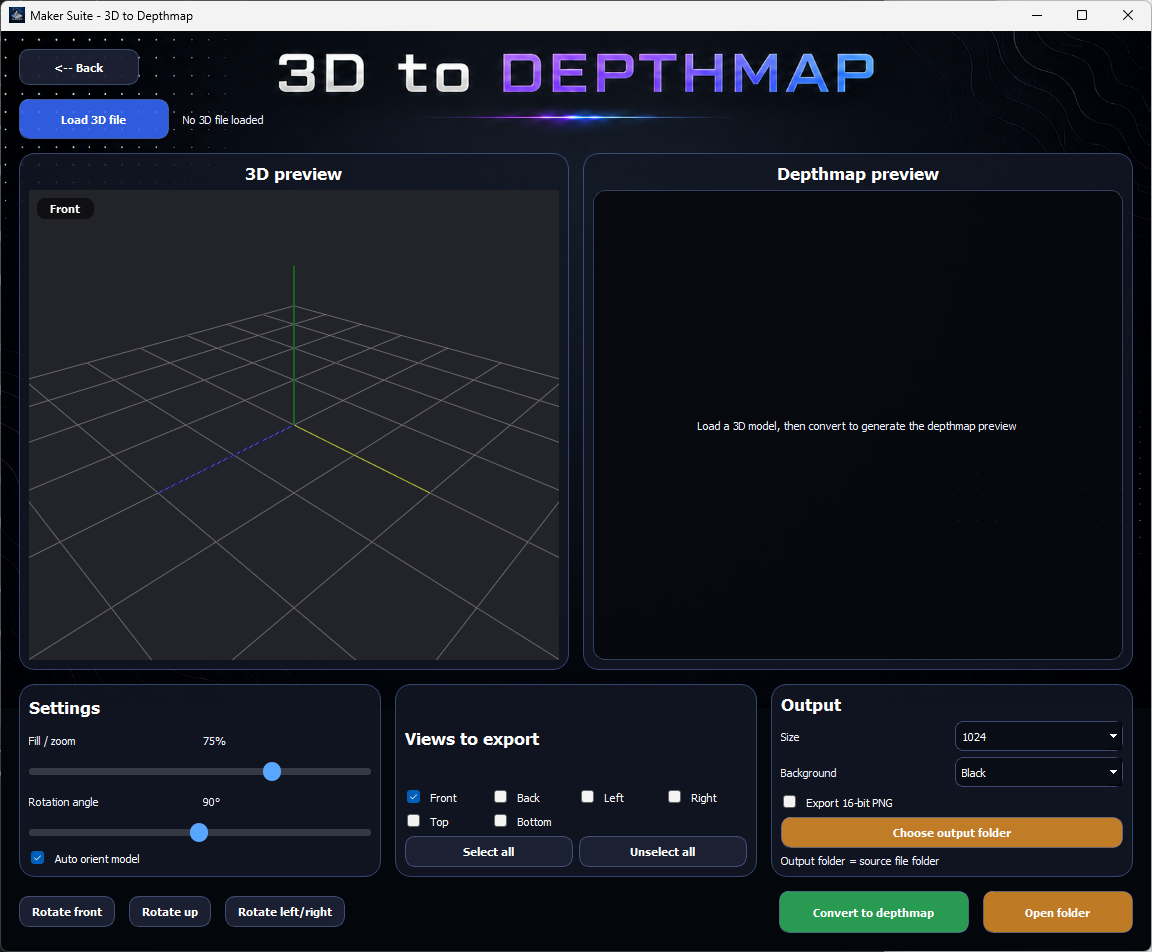Minimize the Maker Suite window
This screenshot has height=952, width=1152.
[x=1037, y=15]
